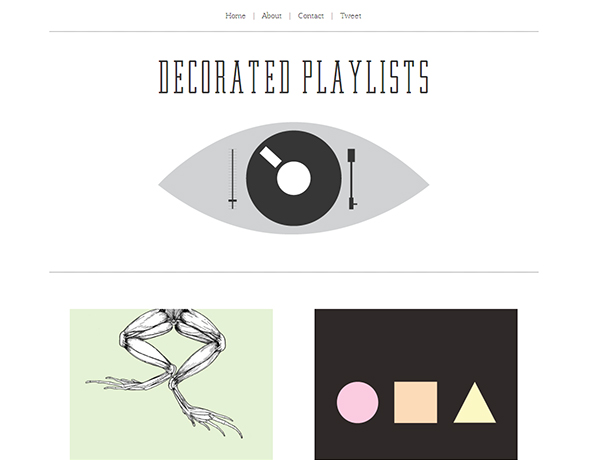Open the Home navigation link
The width and height of the screenshot is (590, 460).
(x=235, y=16)
